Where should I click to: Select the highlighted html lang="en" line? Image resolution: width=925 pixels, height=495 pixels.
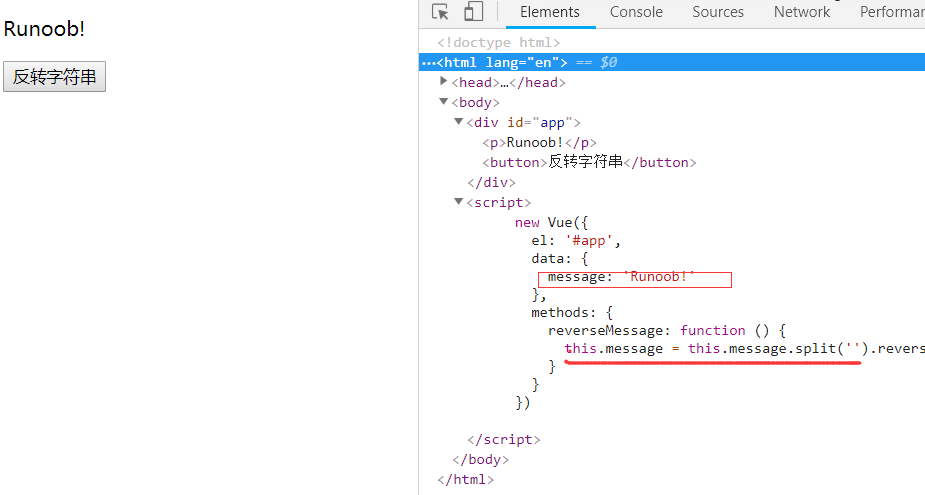(x=502, y=62)
